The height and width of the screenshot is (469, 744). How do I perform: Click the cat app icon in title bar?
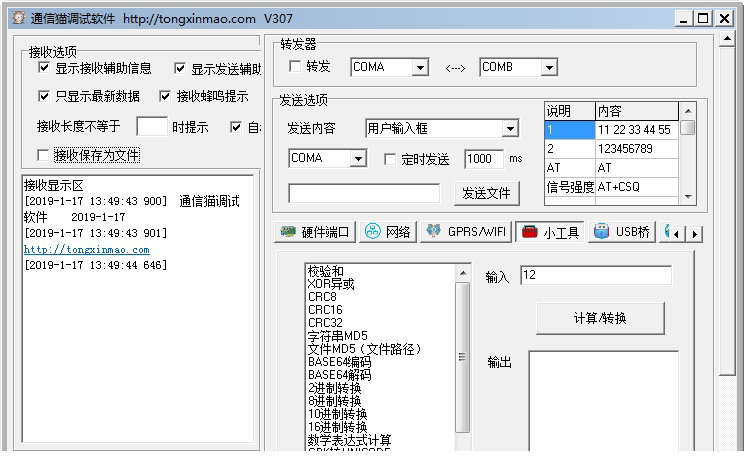19,18
